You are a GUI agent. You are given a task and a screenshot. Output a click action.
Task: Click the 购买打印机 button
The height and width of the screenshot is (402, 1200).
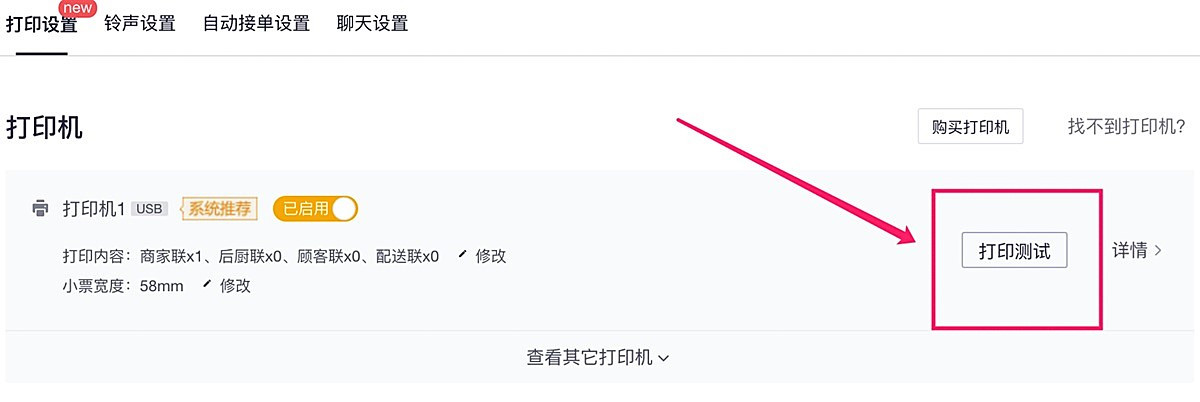[970, 127]
